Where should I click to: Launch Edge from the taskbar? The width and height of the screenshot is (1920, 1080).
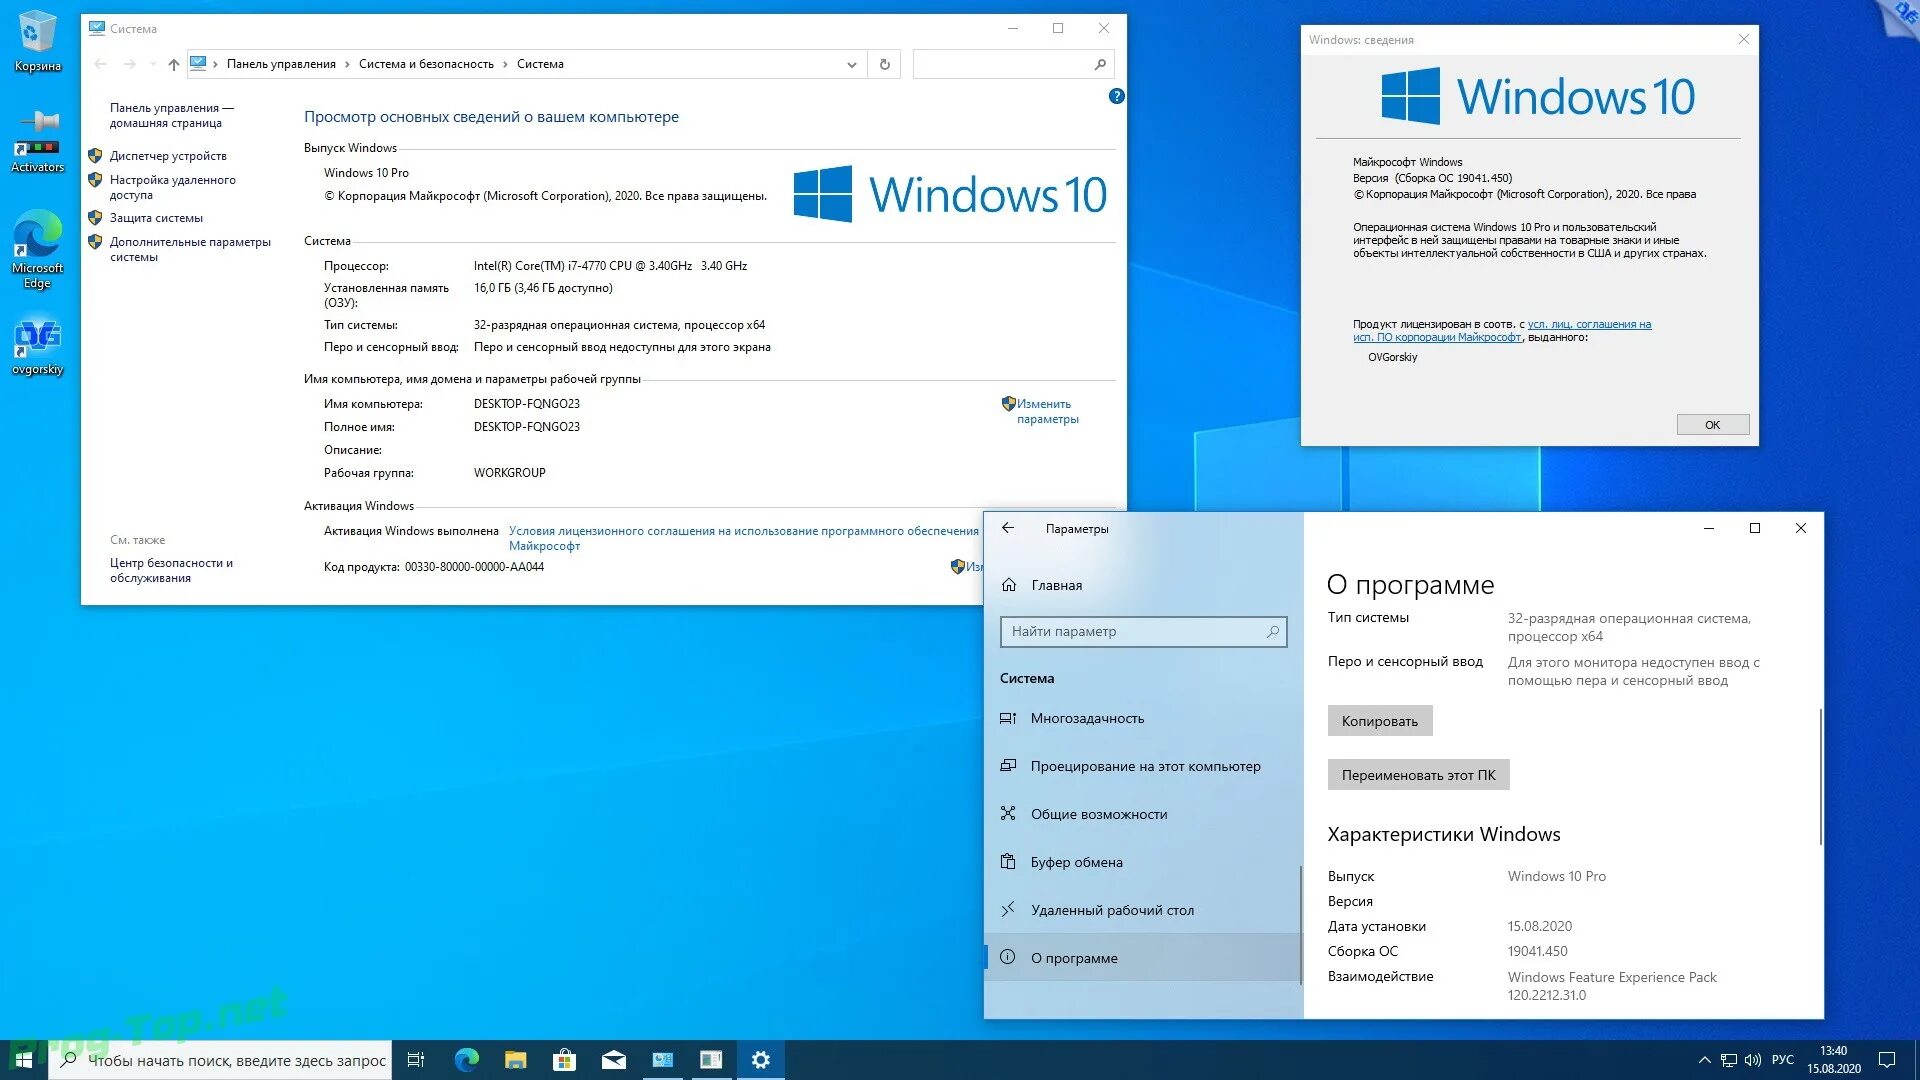click(x=466, y=1060)
